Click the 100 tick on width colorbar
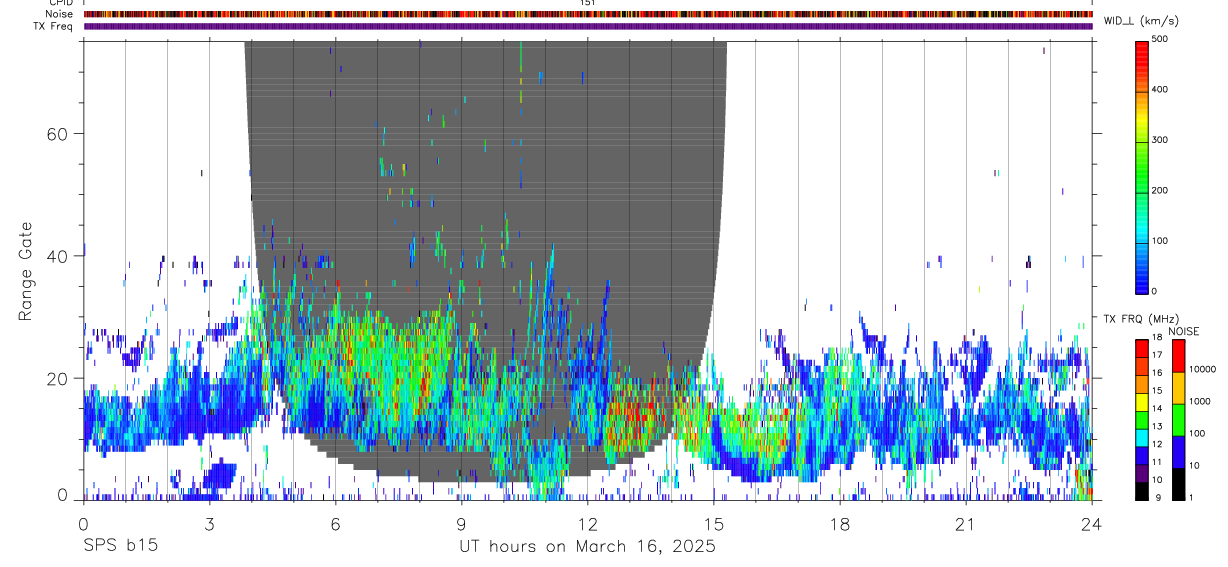Screen dimensions: 1228x567 tap(1160, 241)
